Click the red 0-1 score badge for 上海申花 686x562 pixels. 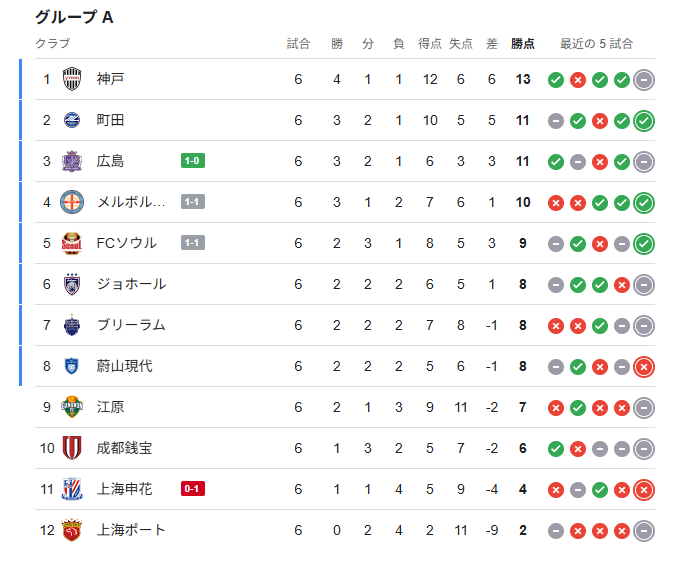[193, 489]
